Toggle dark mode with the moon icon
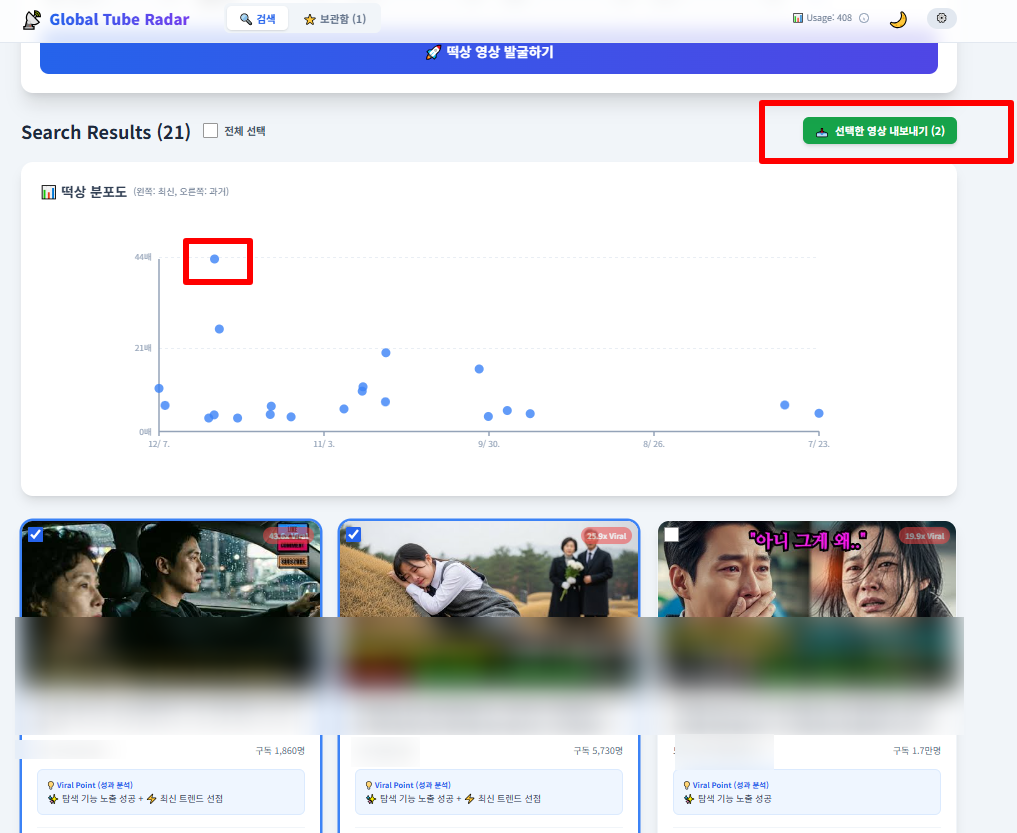Image resolution: width=1017 pixels, height=833 pixels. point(898,19)
